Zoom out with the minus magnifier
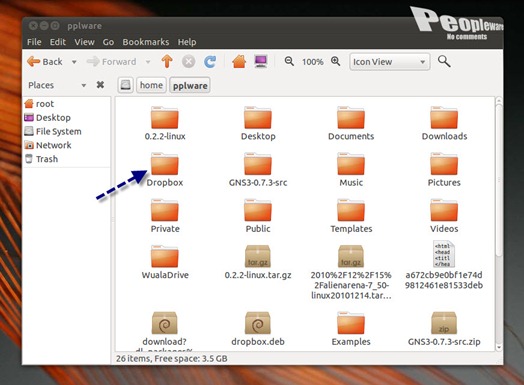The height and width of the screenshot is (385, 524). pos(289,61)
